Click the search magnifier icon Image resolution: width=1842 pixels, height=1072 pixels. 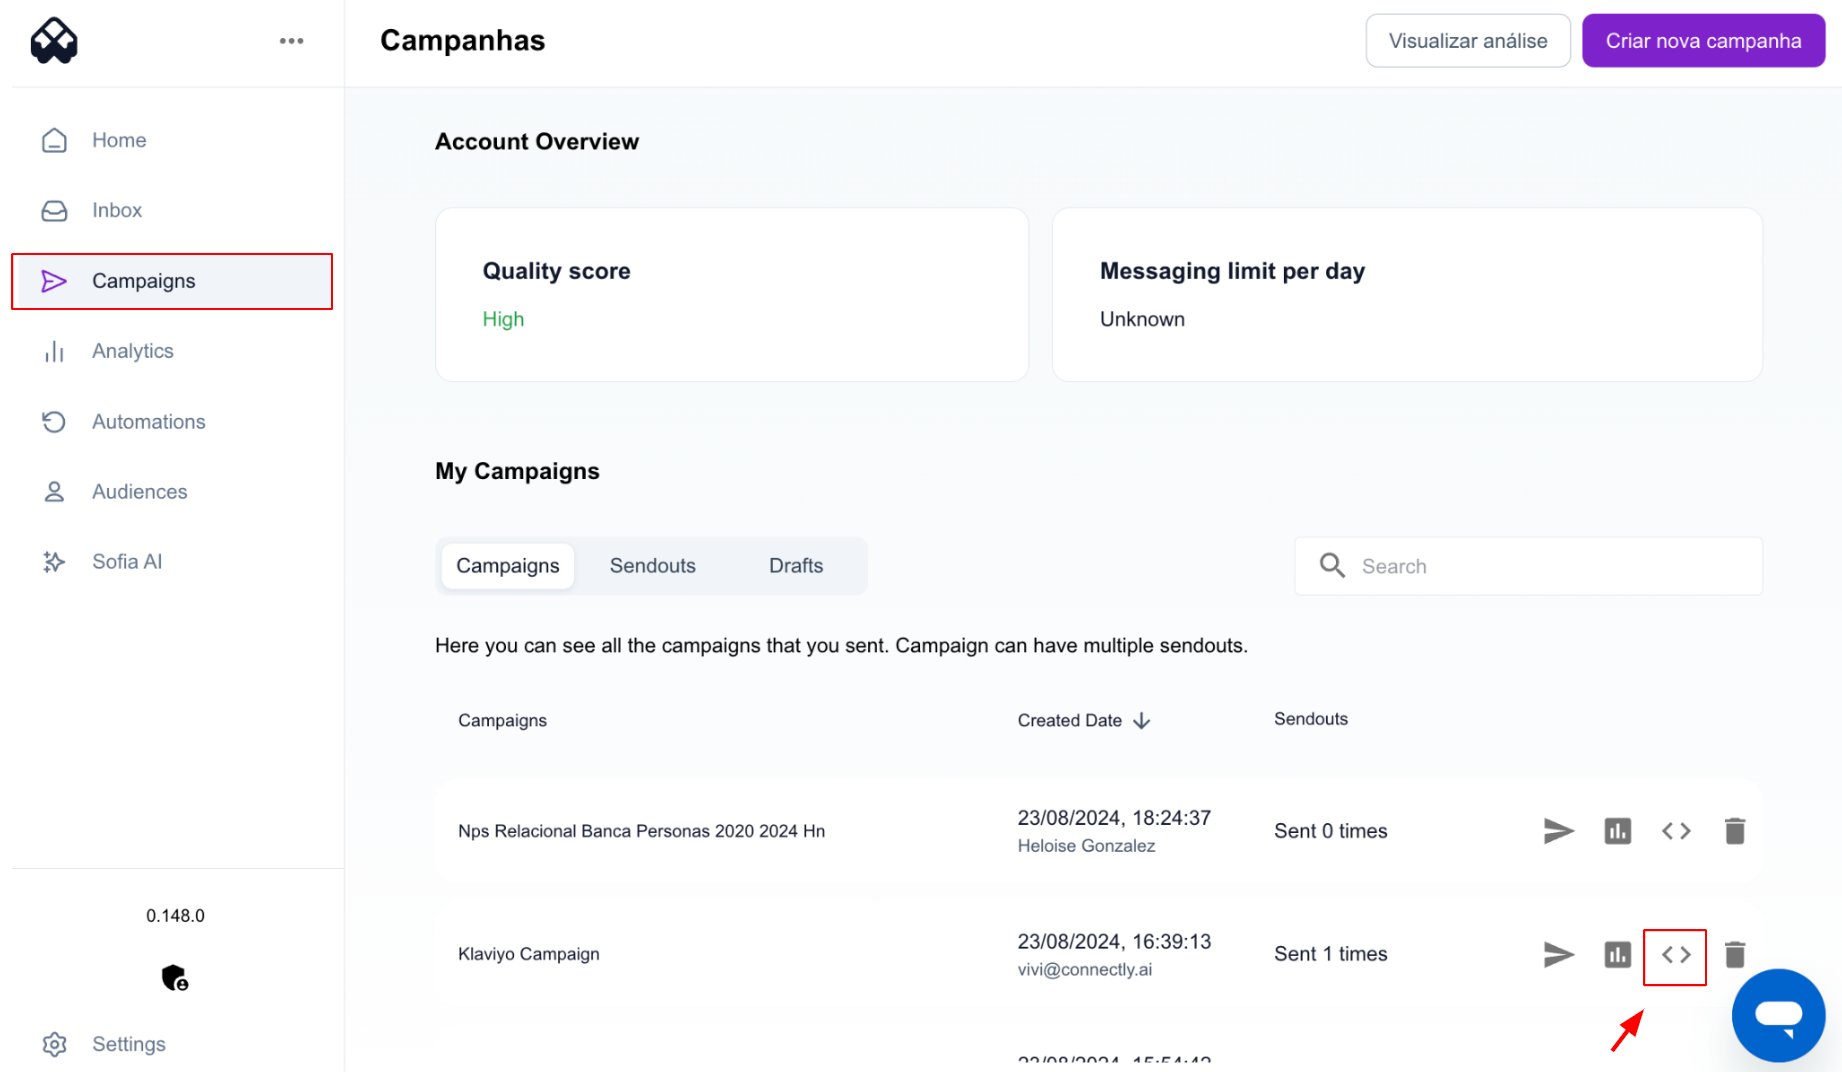(1332, 566)
